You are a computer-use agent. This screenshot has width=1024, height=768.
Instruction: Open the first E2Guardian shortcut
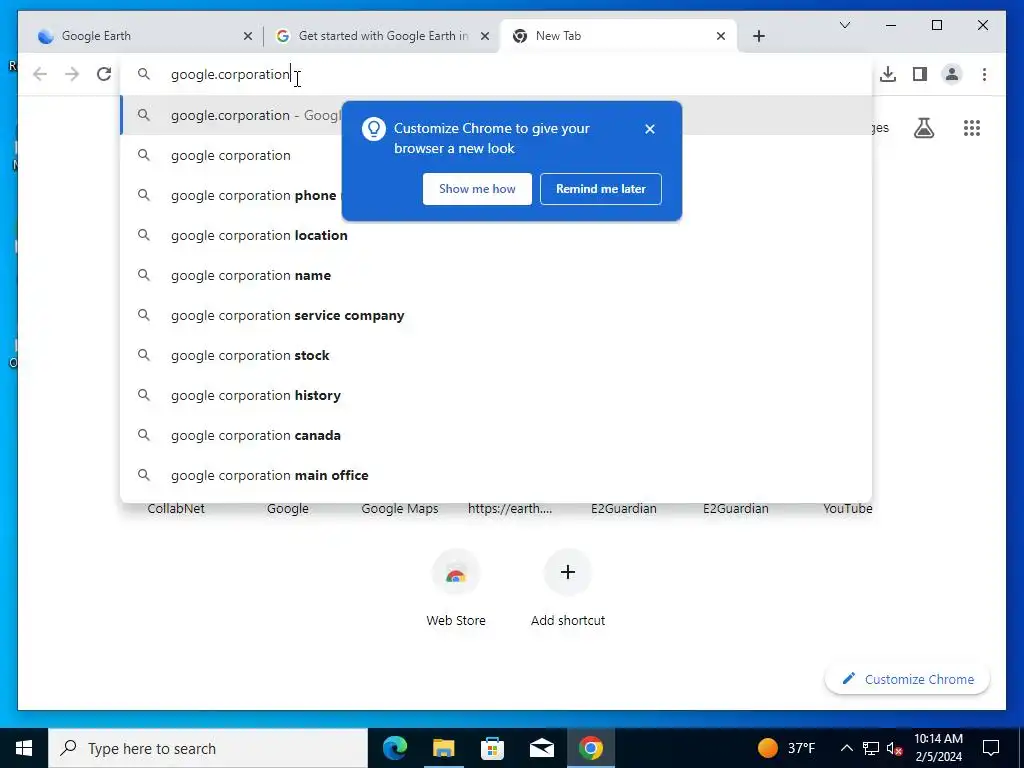click(x=624, y=508)
